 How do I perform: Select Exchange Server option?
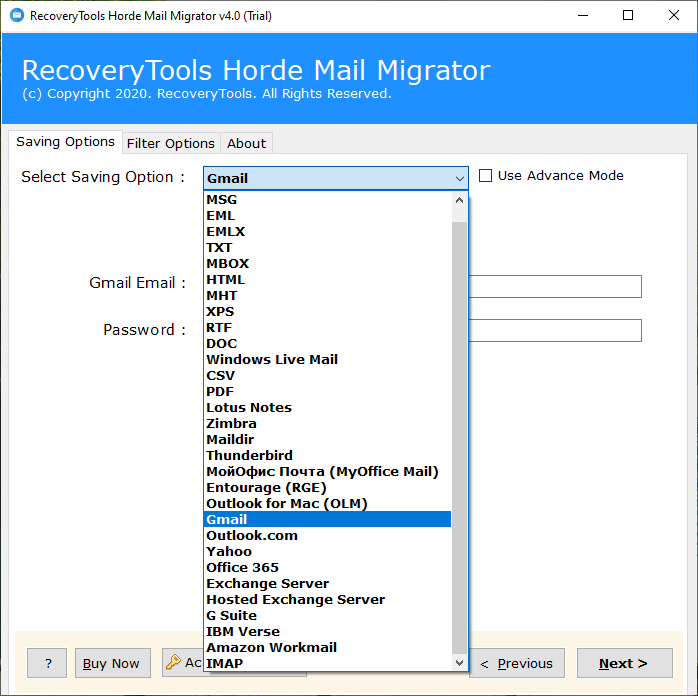click(328, 584)
